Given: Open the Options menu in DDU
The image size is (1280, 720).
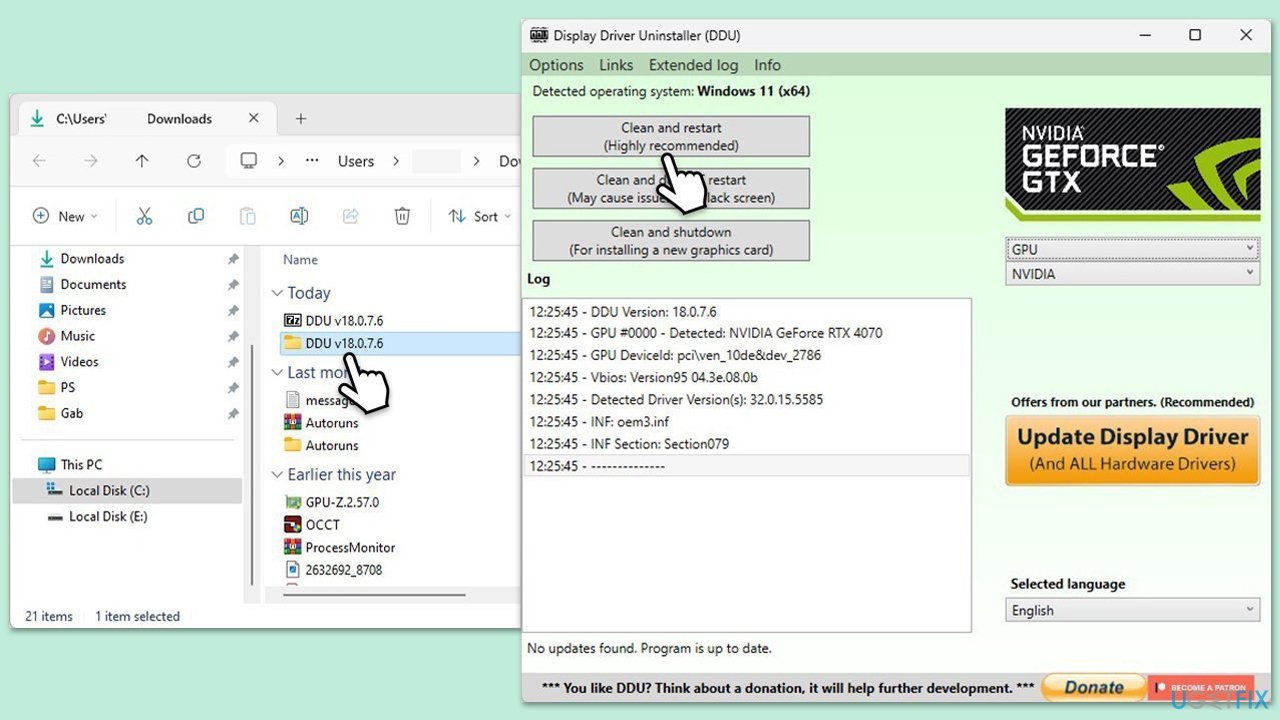Looking at the screenshot, I should (x=556, y=65).
